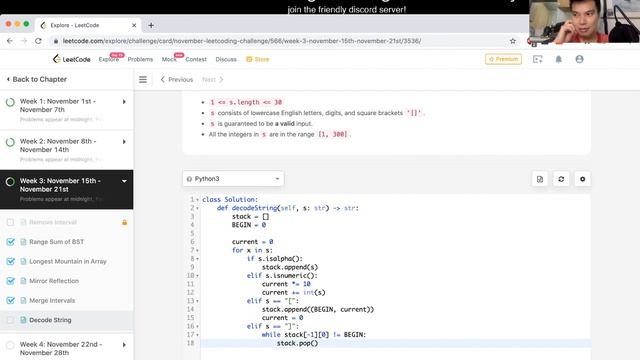
Task: Open the Mirror Reflection problem
Action: coord(54,281)
